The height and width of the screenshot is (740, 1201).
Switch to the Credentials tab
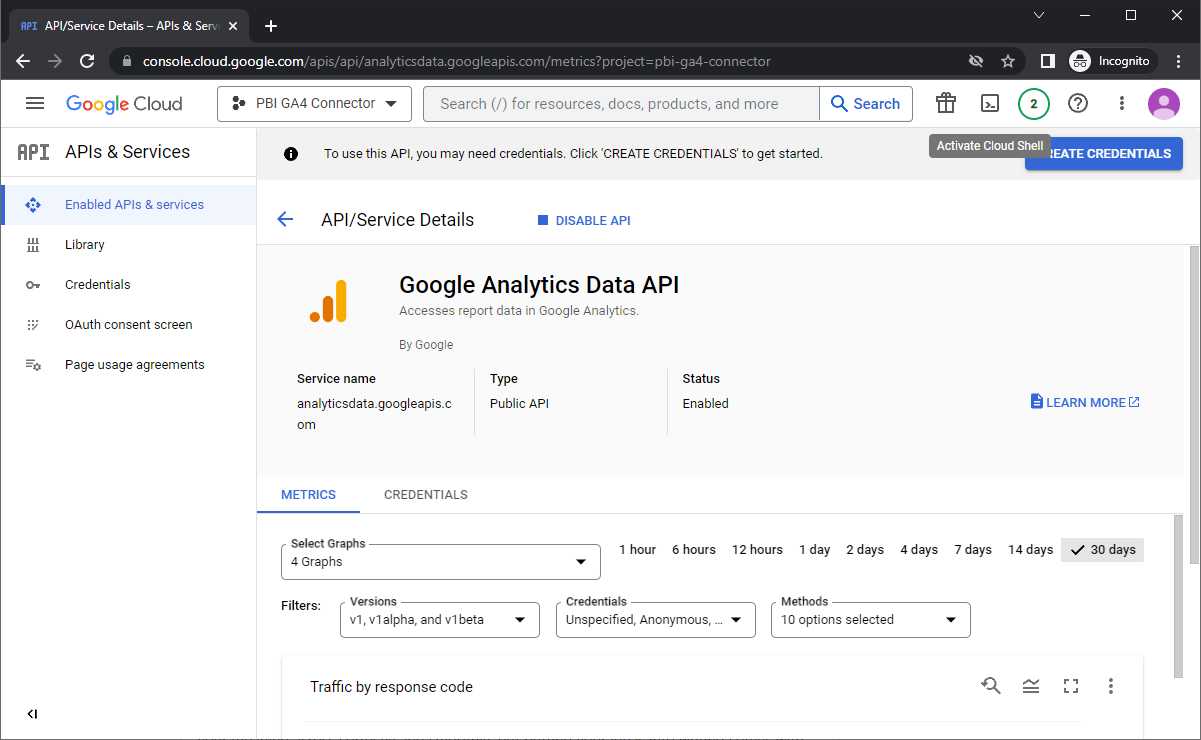click(x=425, y=495)
